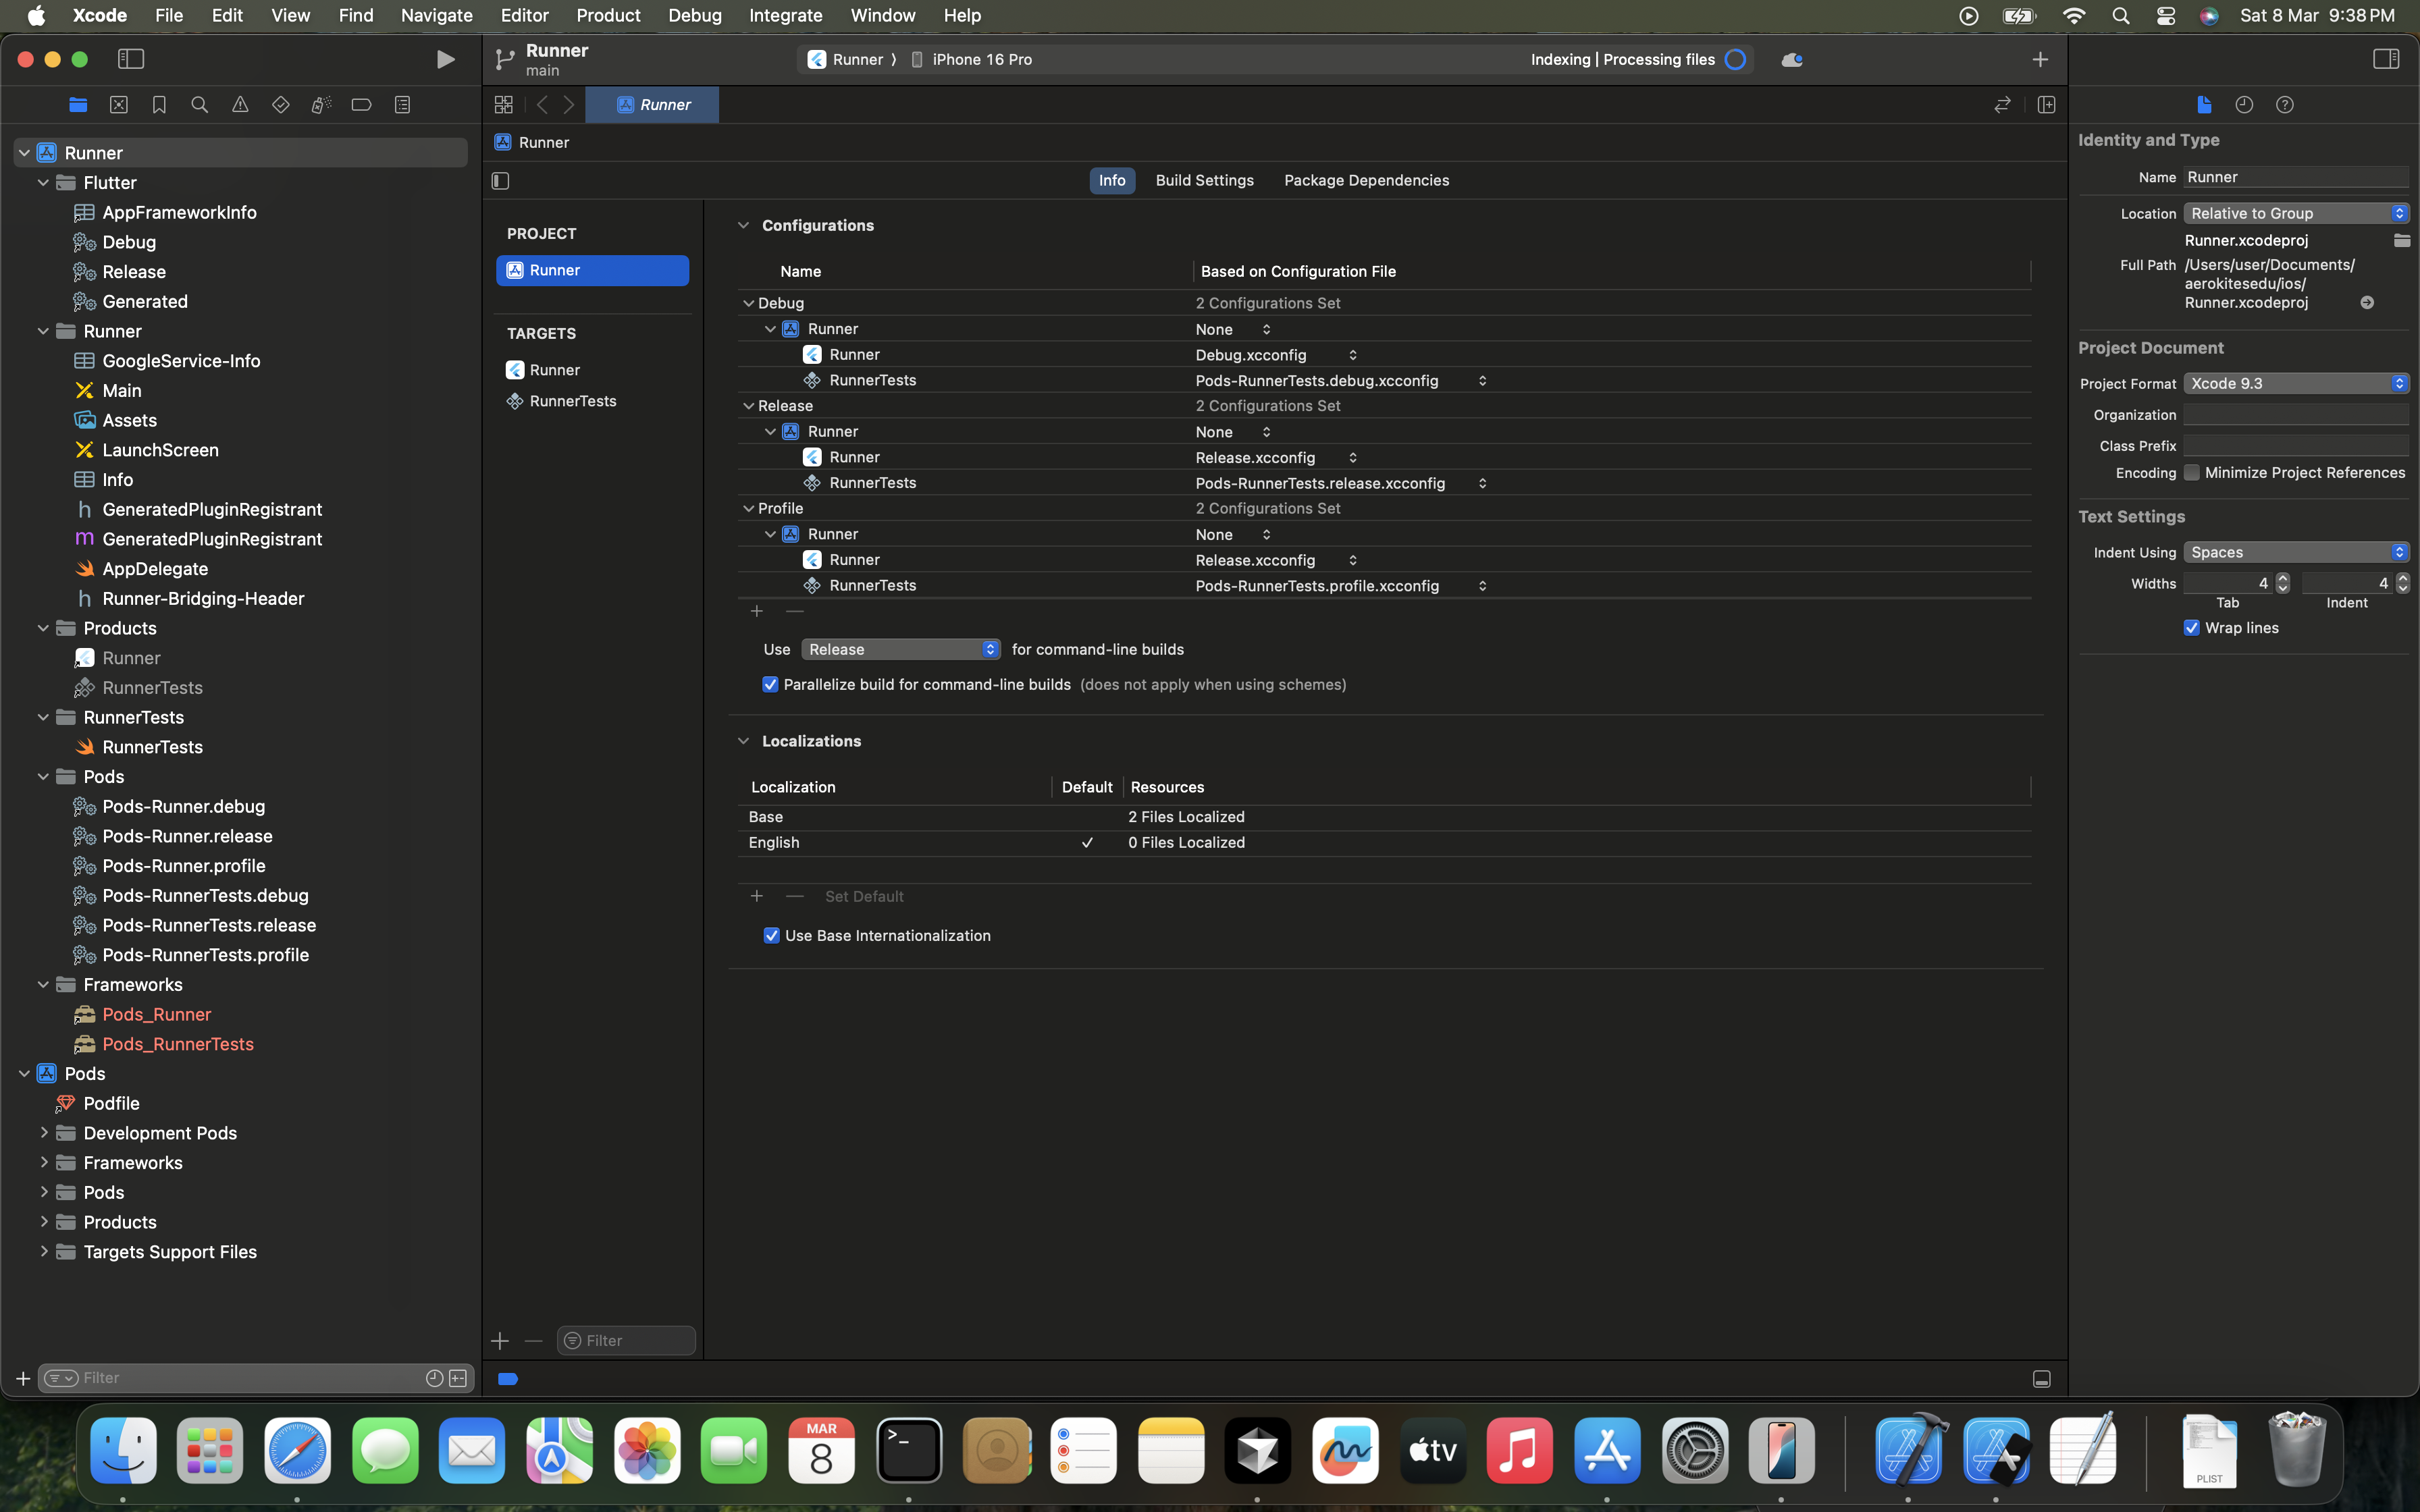Open the Library plus button
Image resolution: width=2420 pixels, height=1512 pixels.
pyautogui.click(x=2040, y=60)
